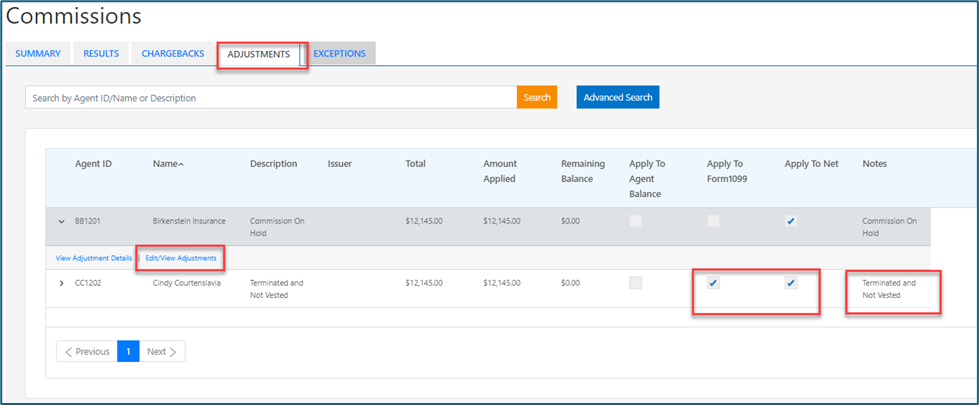Select the Adjustments tab
979x405 pixels.
coord(259,53)
